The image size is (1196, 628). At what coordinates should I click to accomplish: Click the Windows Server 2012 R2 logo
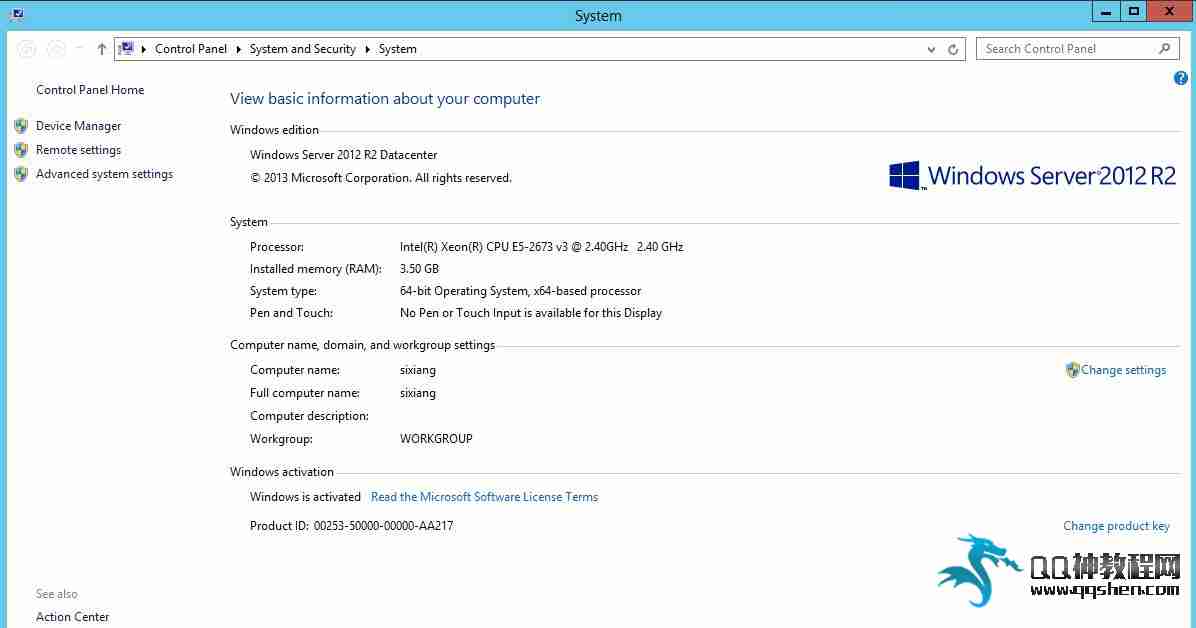pos(1033,176)
